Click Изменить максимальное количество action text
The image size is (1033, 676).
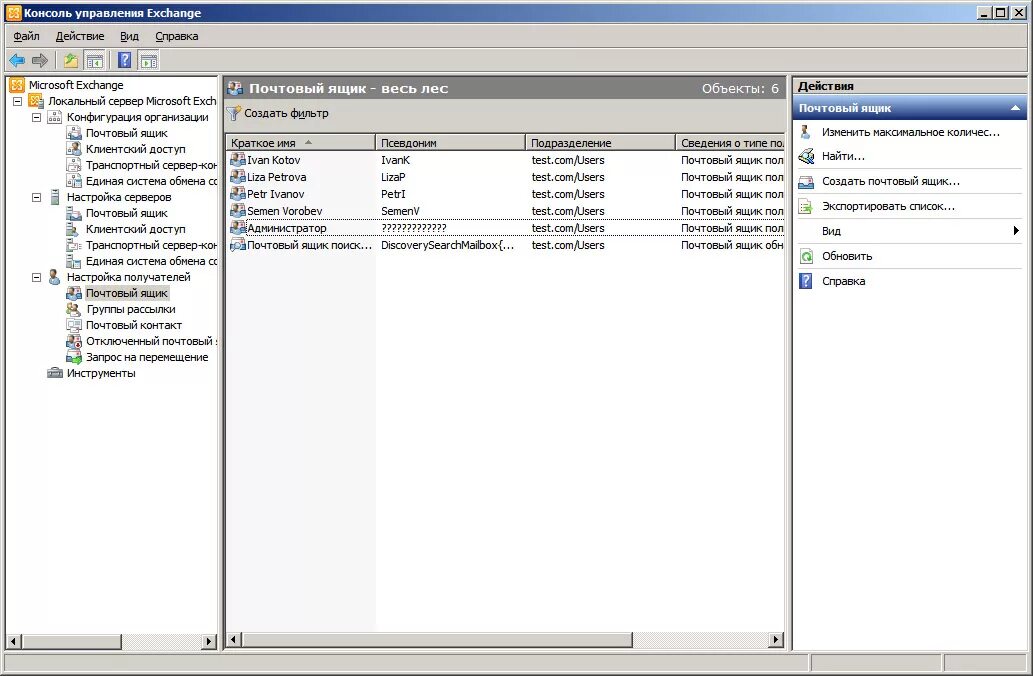910,132
